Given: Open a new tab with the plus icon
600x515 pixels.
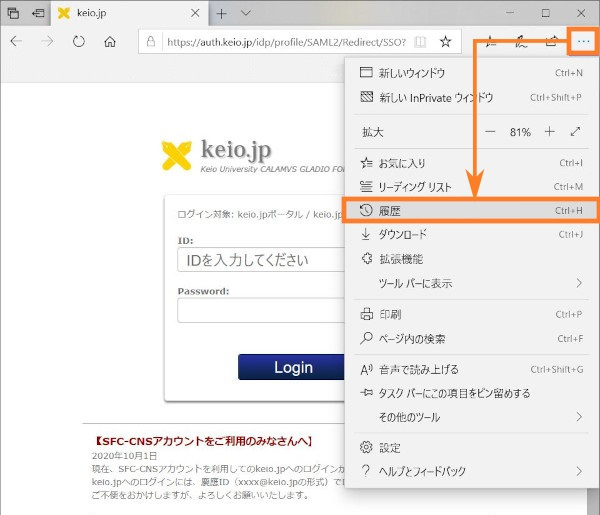Looking at the screenshot, I should [x=222, y=14].
